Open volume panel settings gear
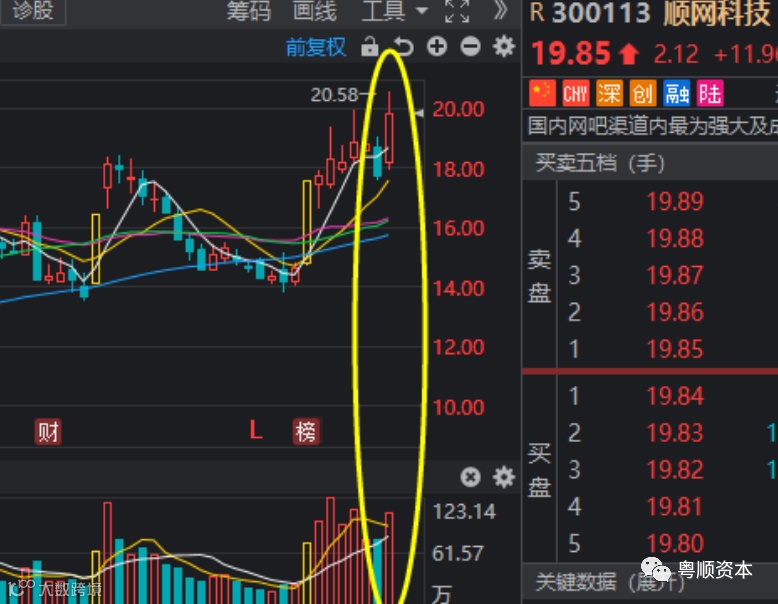Screen dimensions: 778x604 pos(504,477)
